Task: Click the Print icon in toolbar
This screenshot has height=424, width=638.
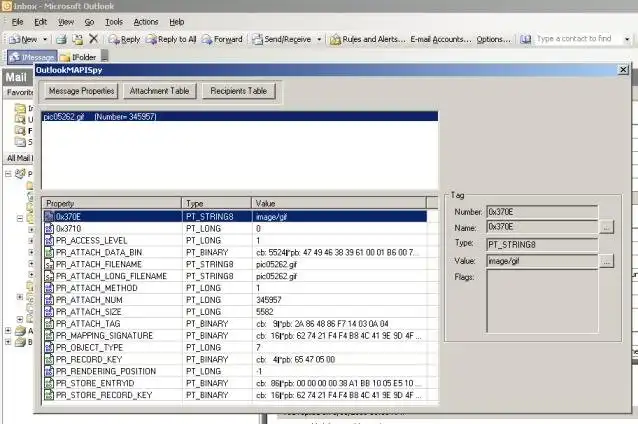Action: (61, 39)
